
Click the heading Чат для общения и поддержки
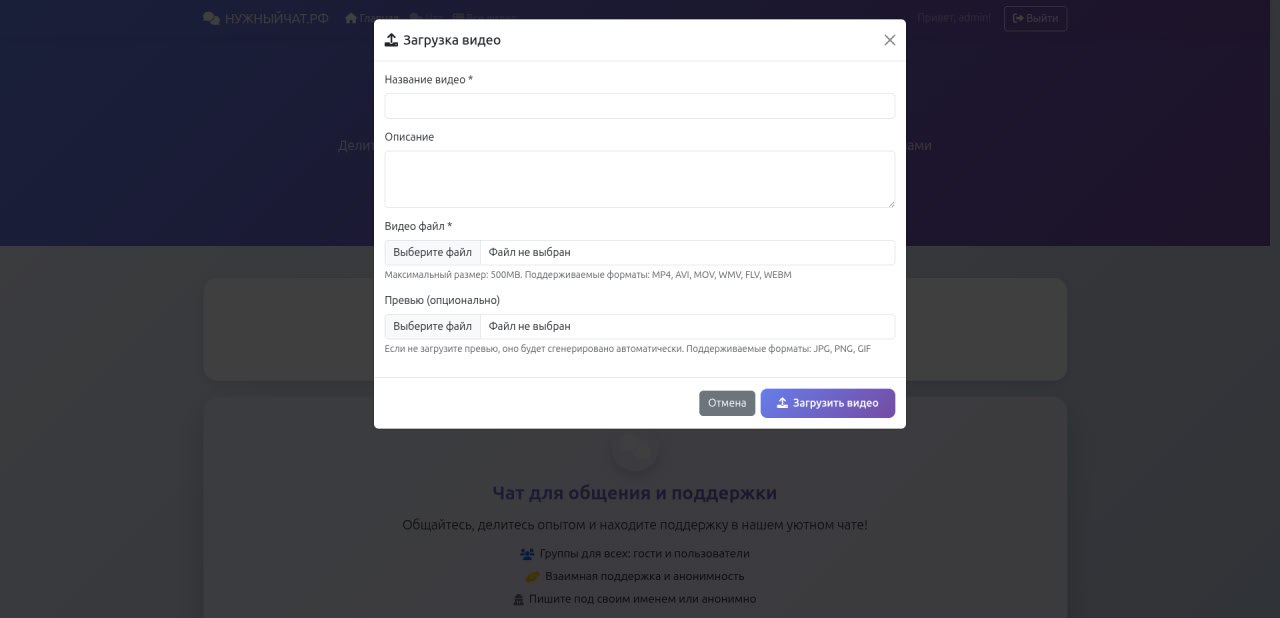634,493
